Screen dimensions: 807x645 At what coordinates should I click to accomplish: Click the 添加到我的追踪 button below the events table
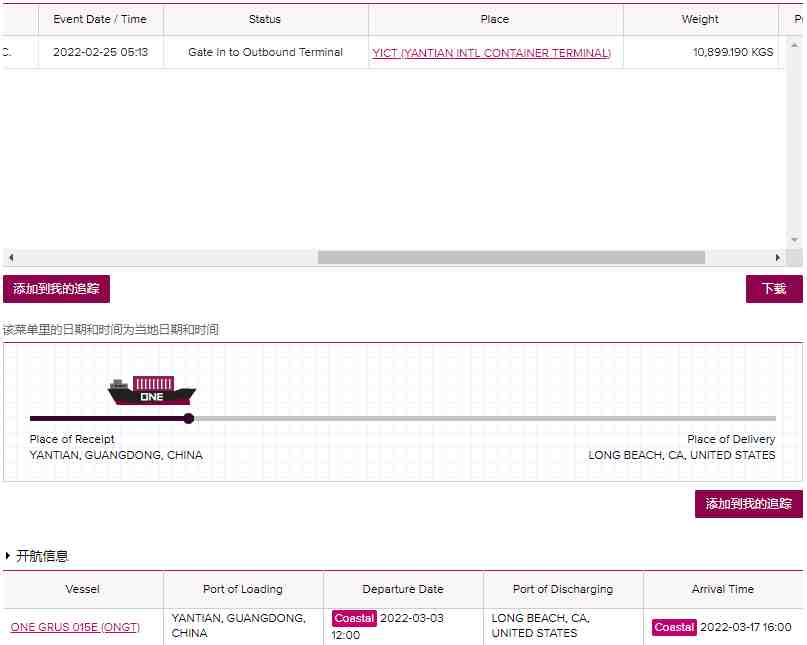[57, 289]
